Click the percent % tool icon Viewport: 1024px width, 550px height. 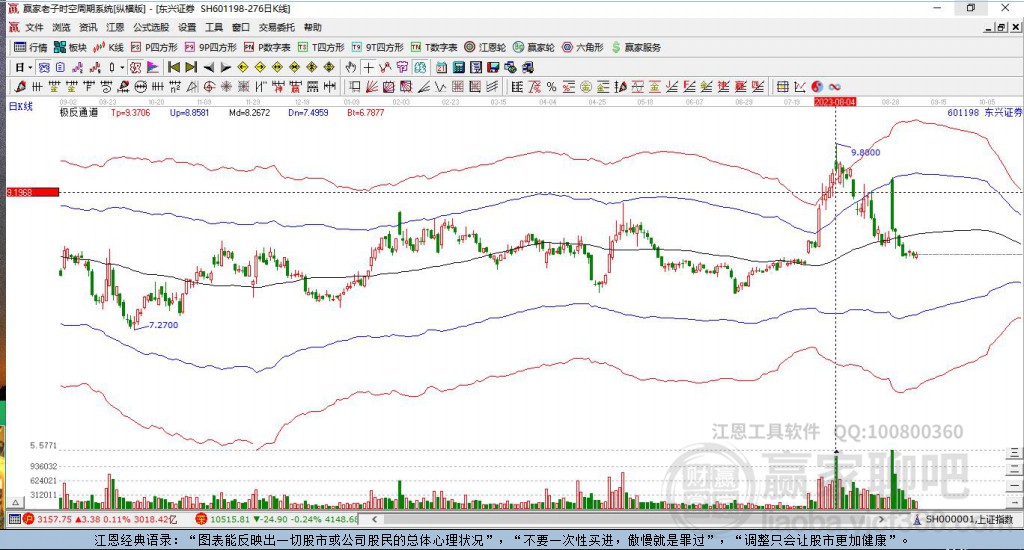coord(551,86)
